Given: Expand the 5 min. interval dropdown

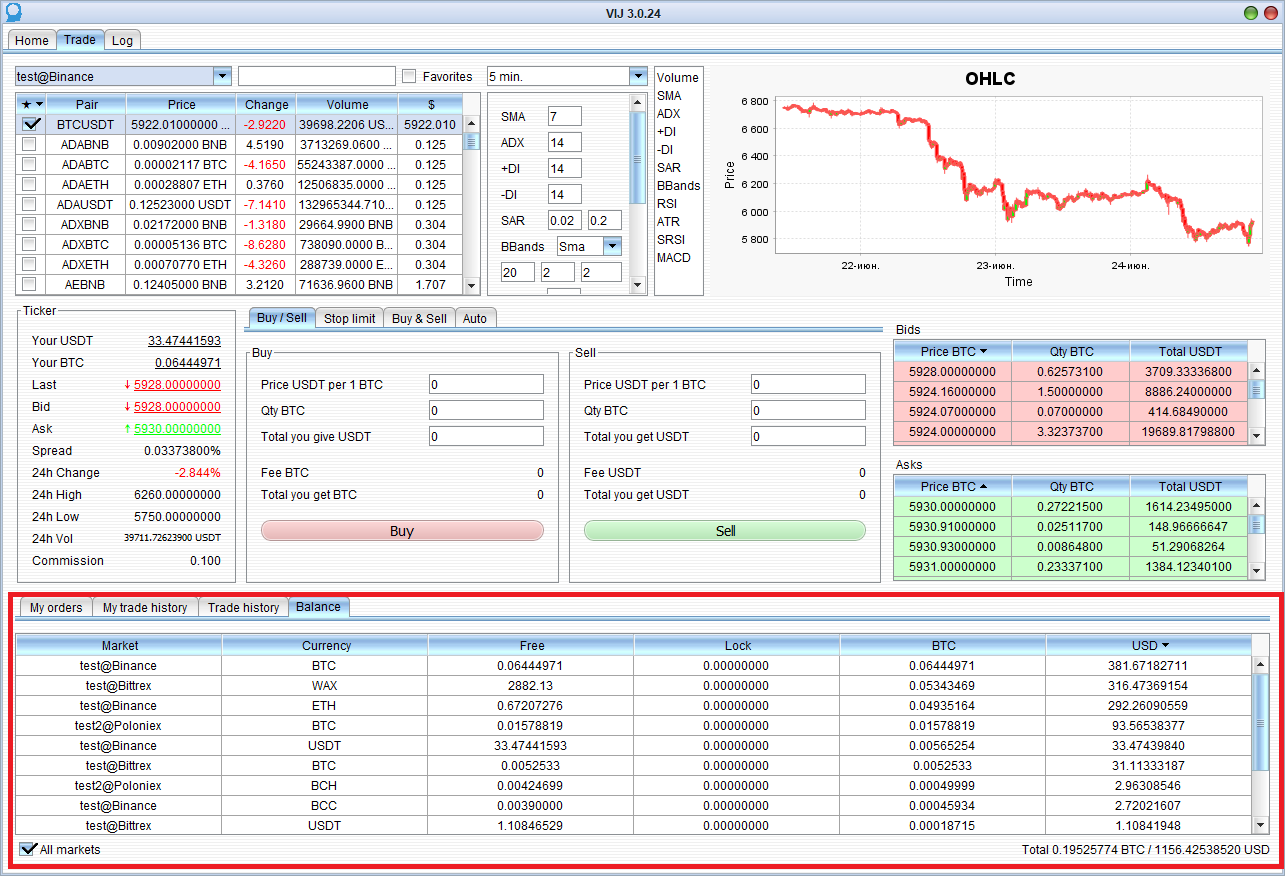Looking at the screenshot, I should [x=637, y=77].
